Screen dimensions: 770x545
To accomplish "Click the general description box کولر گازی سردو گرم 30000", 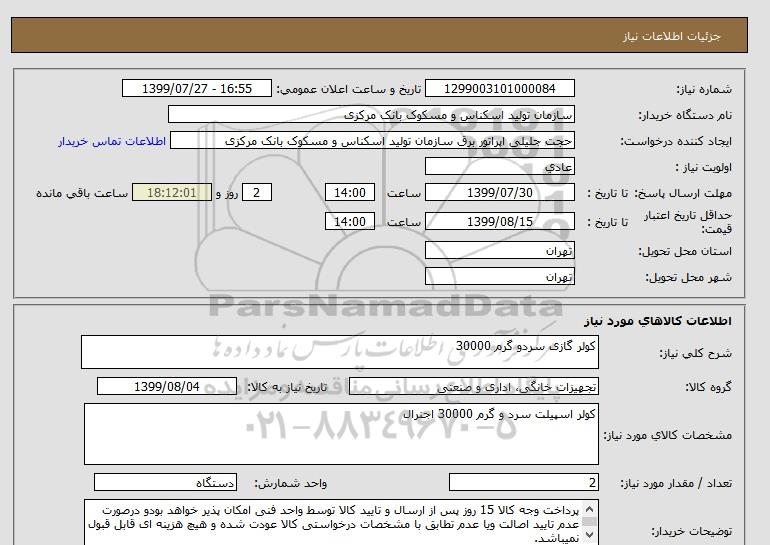I will [340, 352].
